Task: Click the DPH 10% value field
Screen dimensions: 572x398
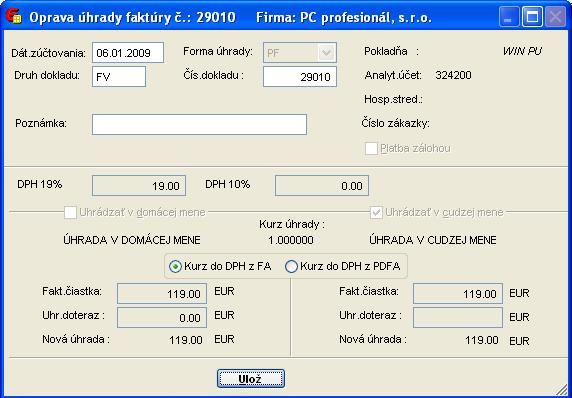Action: coord(322,186)
